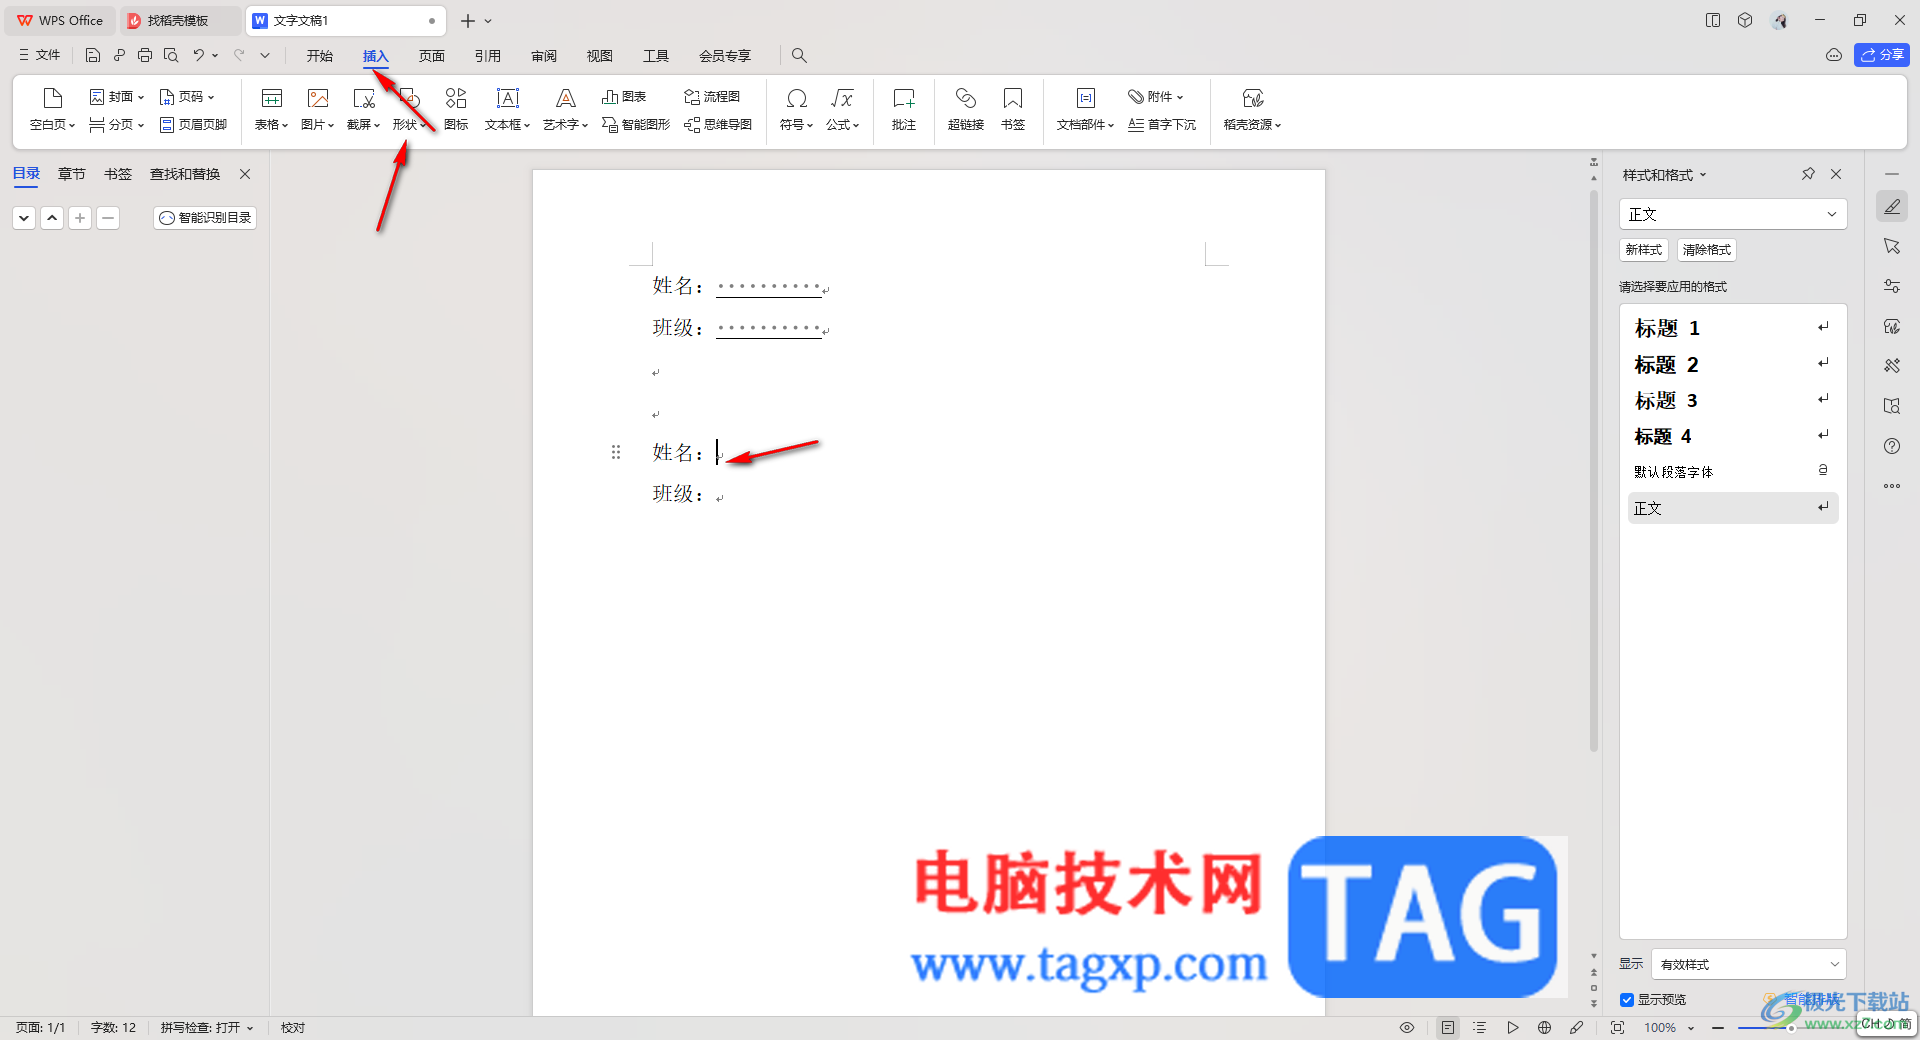Insert a hyperlink (超链接)
1920x1040 pixels.
966,110
